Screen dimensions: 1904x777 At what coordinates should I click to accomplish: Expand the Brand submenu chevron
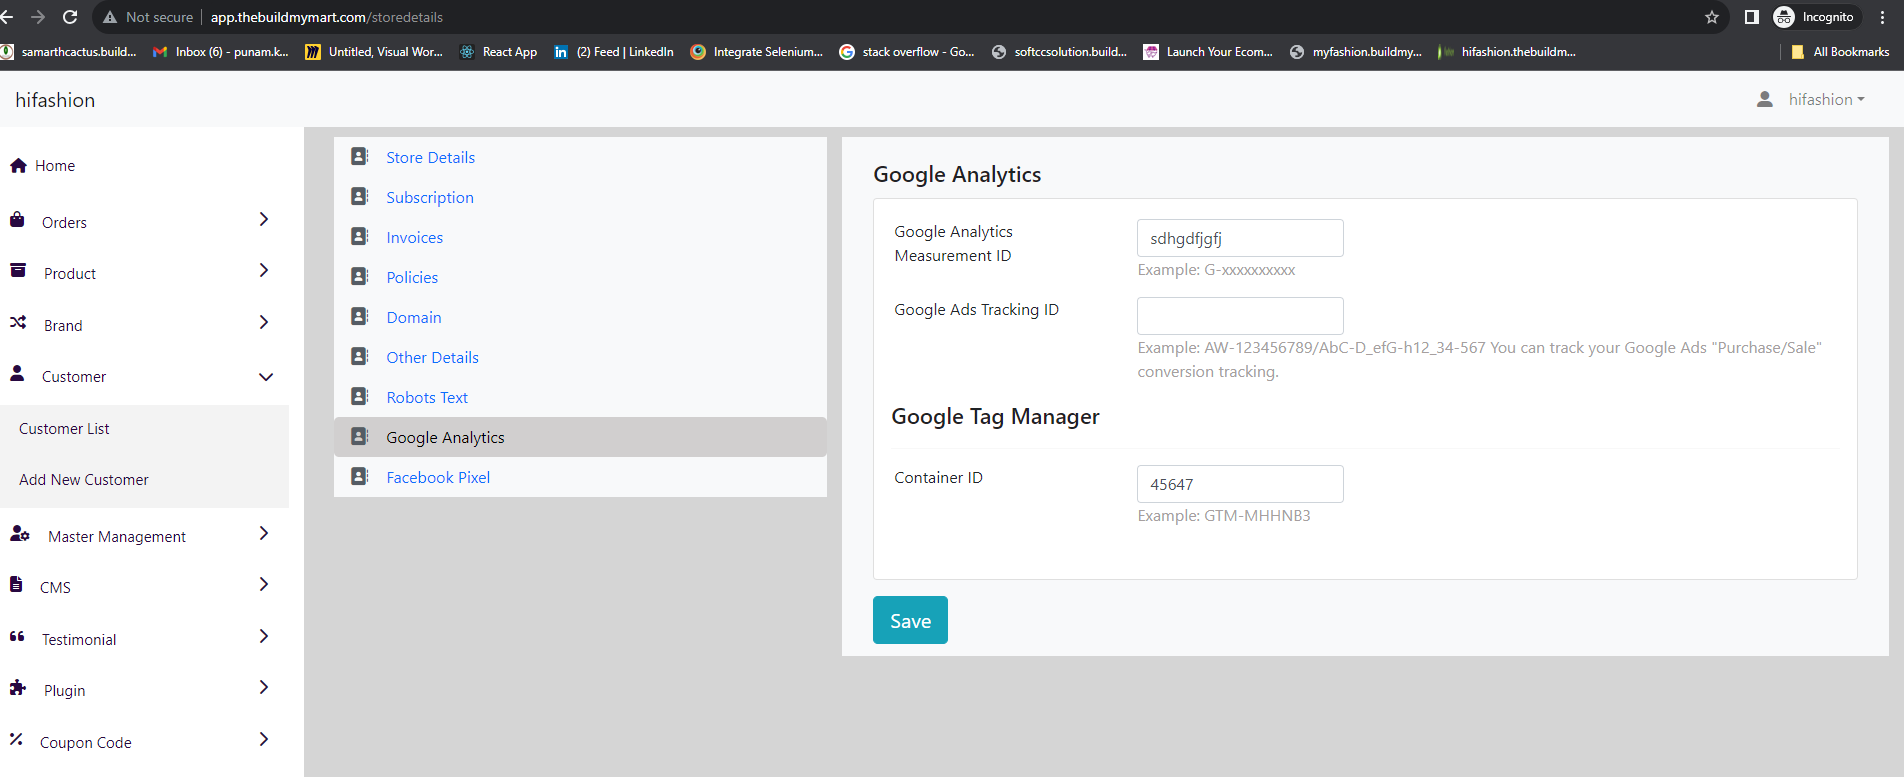[x=264, y=323]
